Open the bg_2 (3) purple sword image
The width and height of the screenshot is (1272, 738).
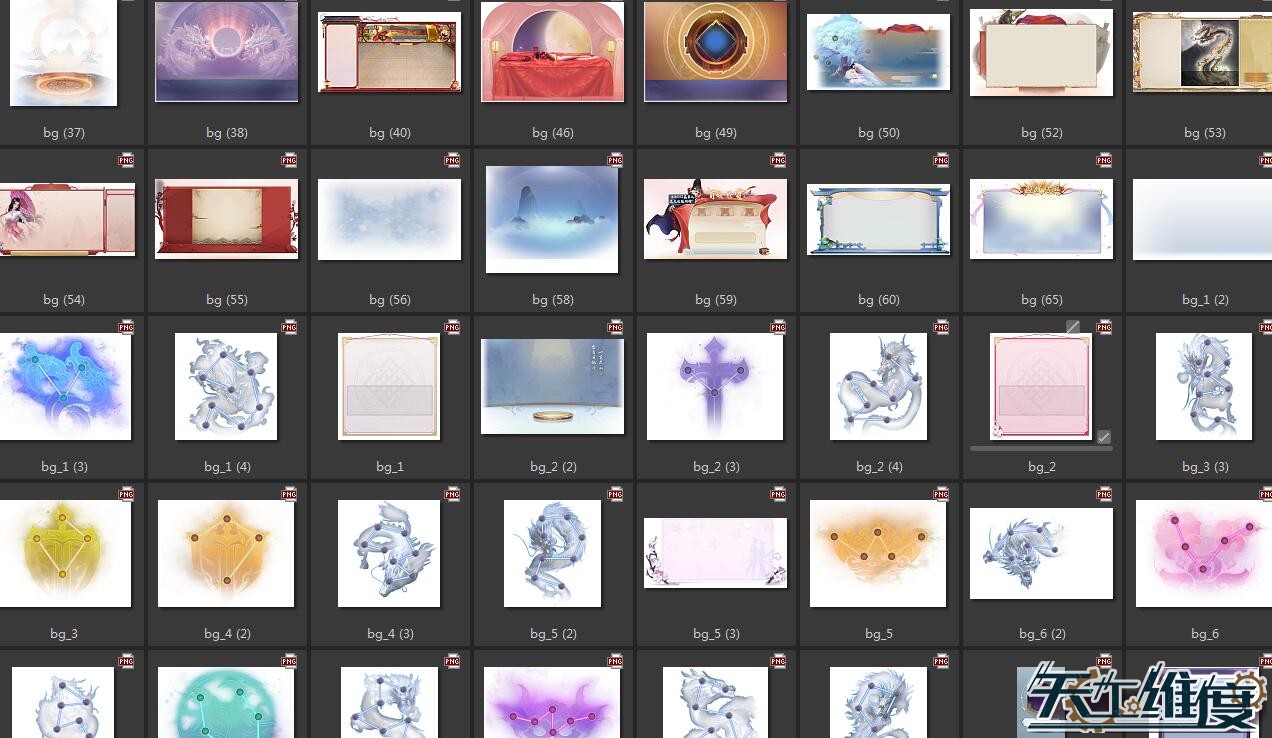(715, 386)
